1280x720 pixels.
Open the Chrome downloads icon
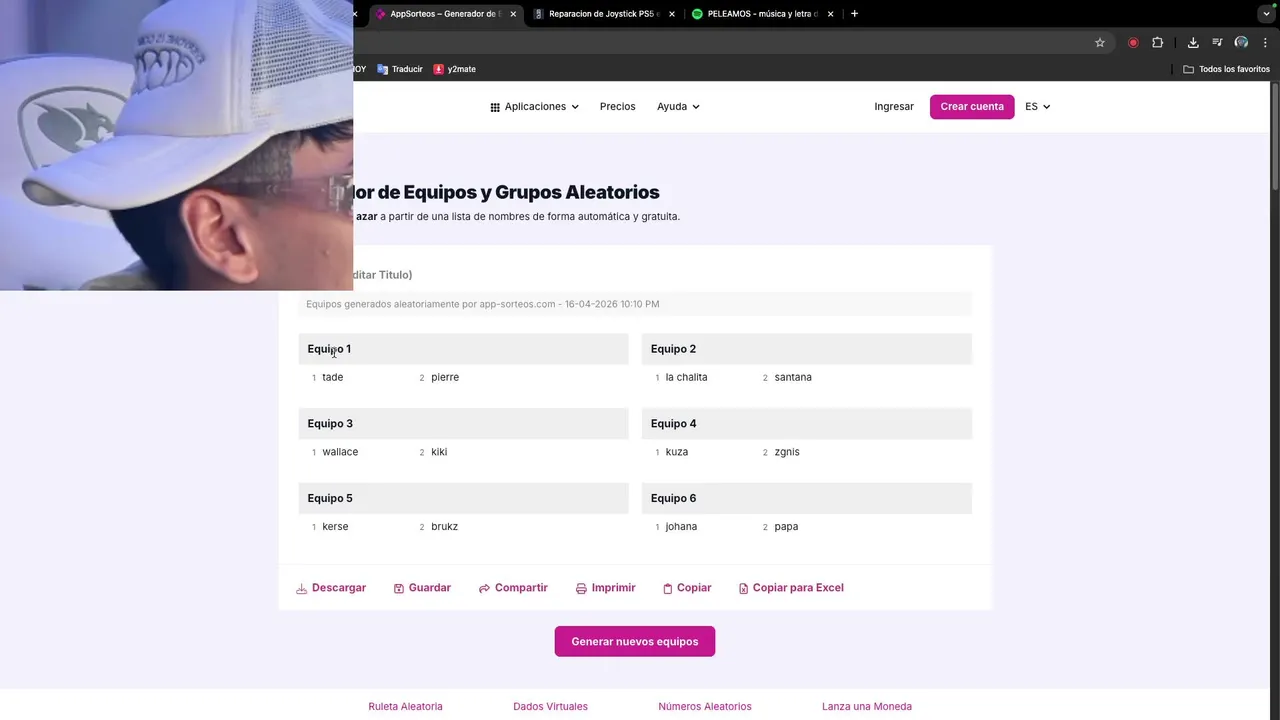tap(1193, 43)
